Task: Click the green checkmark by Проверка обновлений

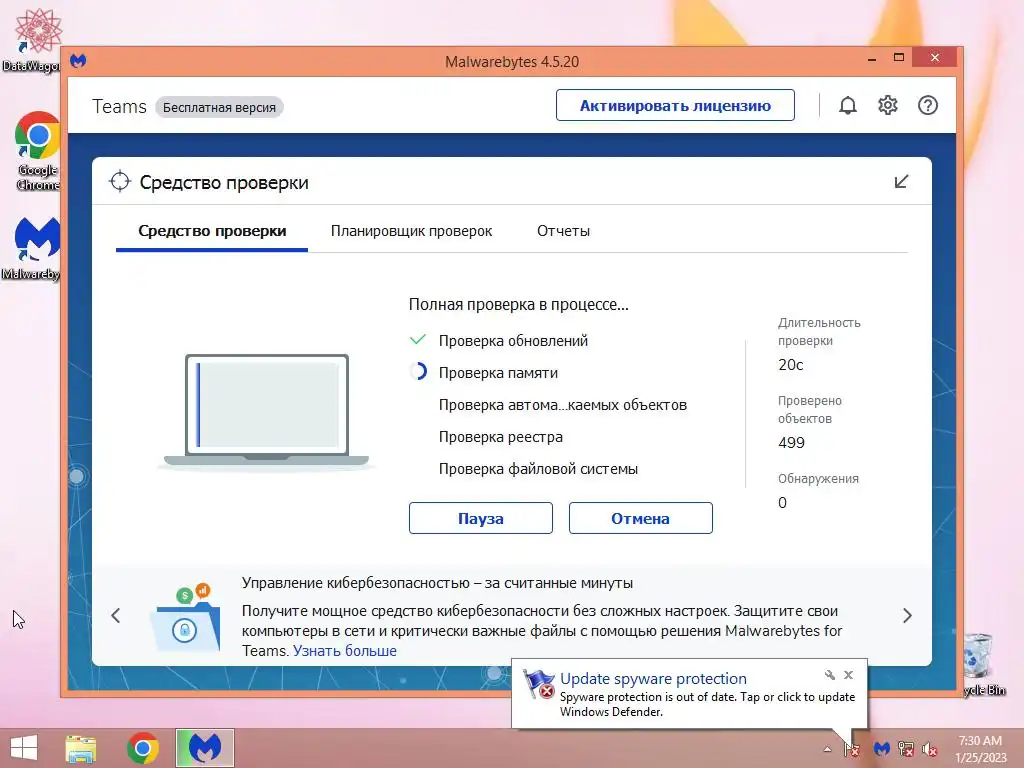Action: click(x=417, y=340)
